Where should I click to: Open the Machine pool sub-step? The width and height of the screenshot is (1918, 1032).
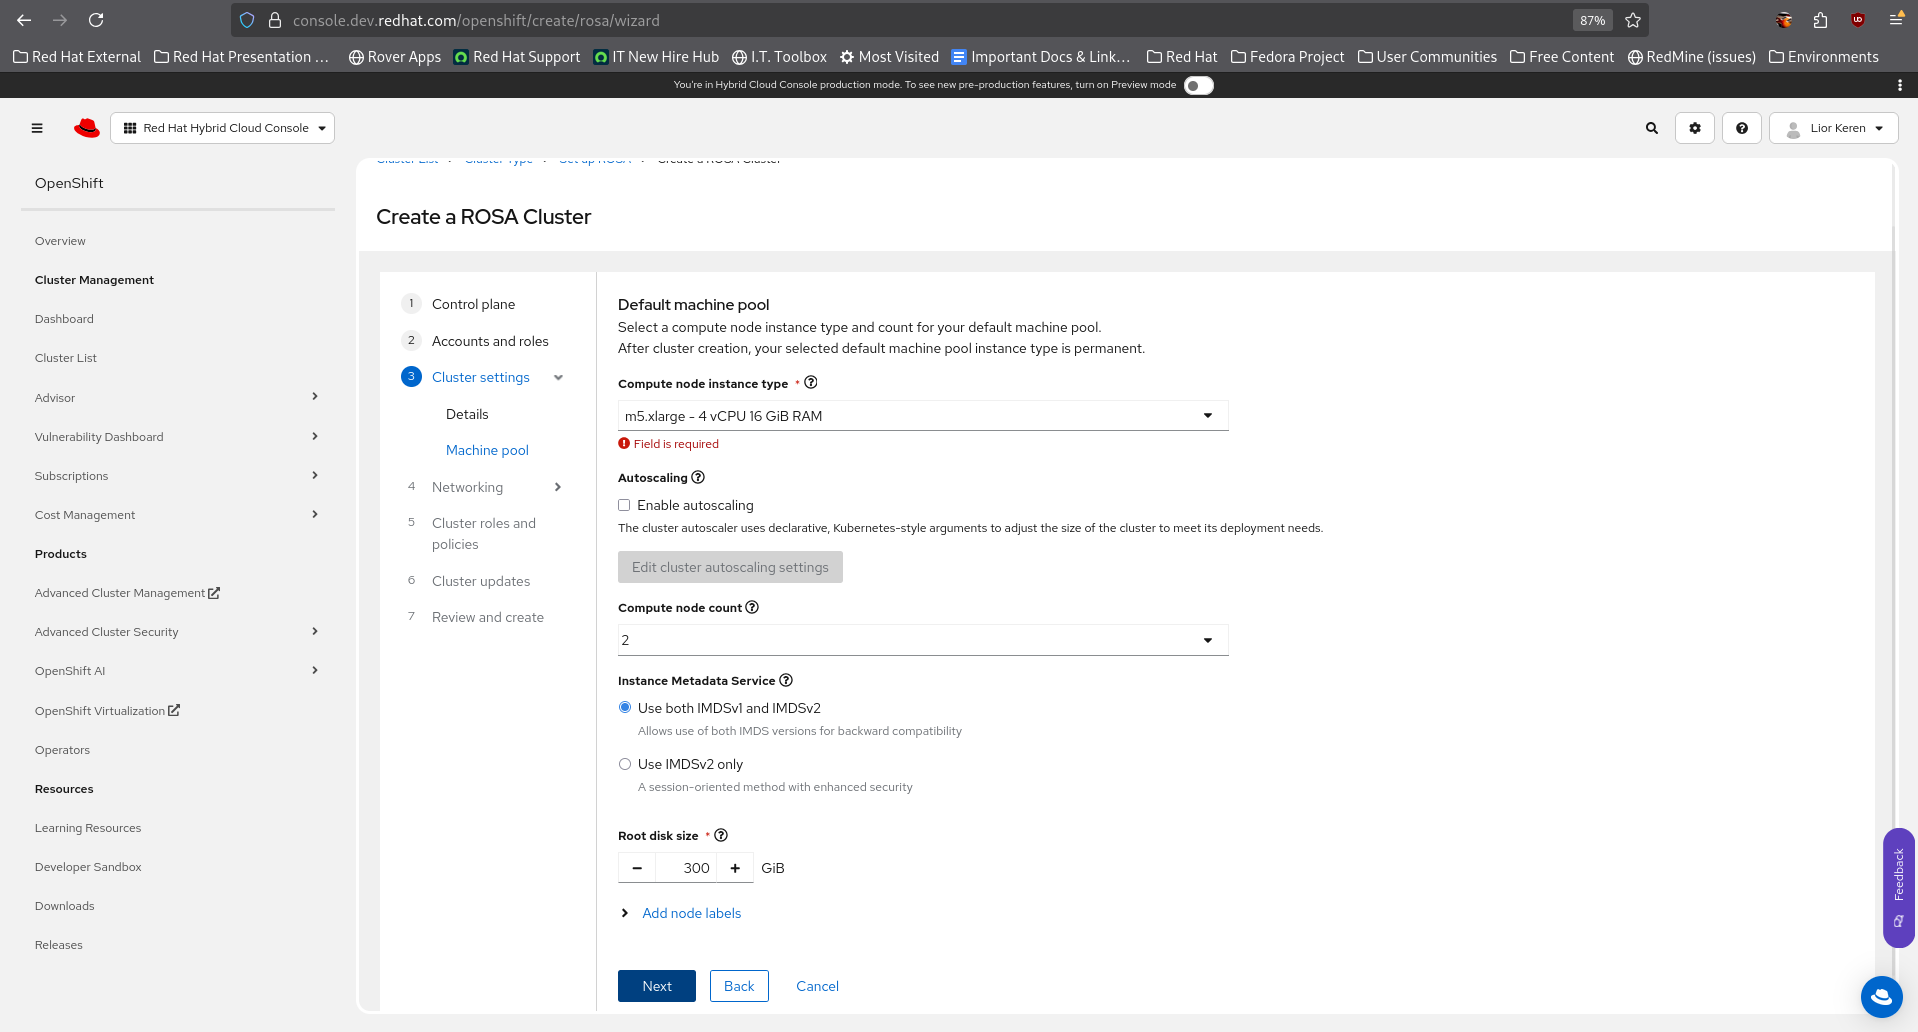point(487,450)
